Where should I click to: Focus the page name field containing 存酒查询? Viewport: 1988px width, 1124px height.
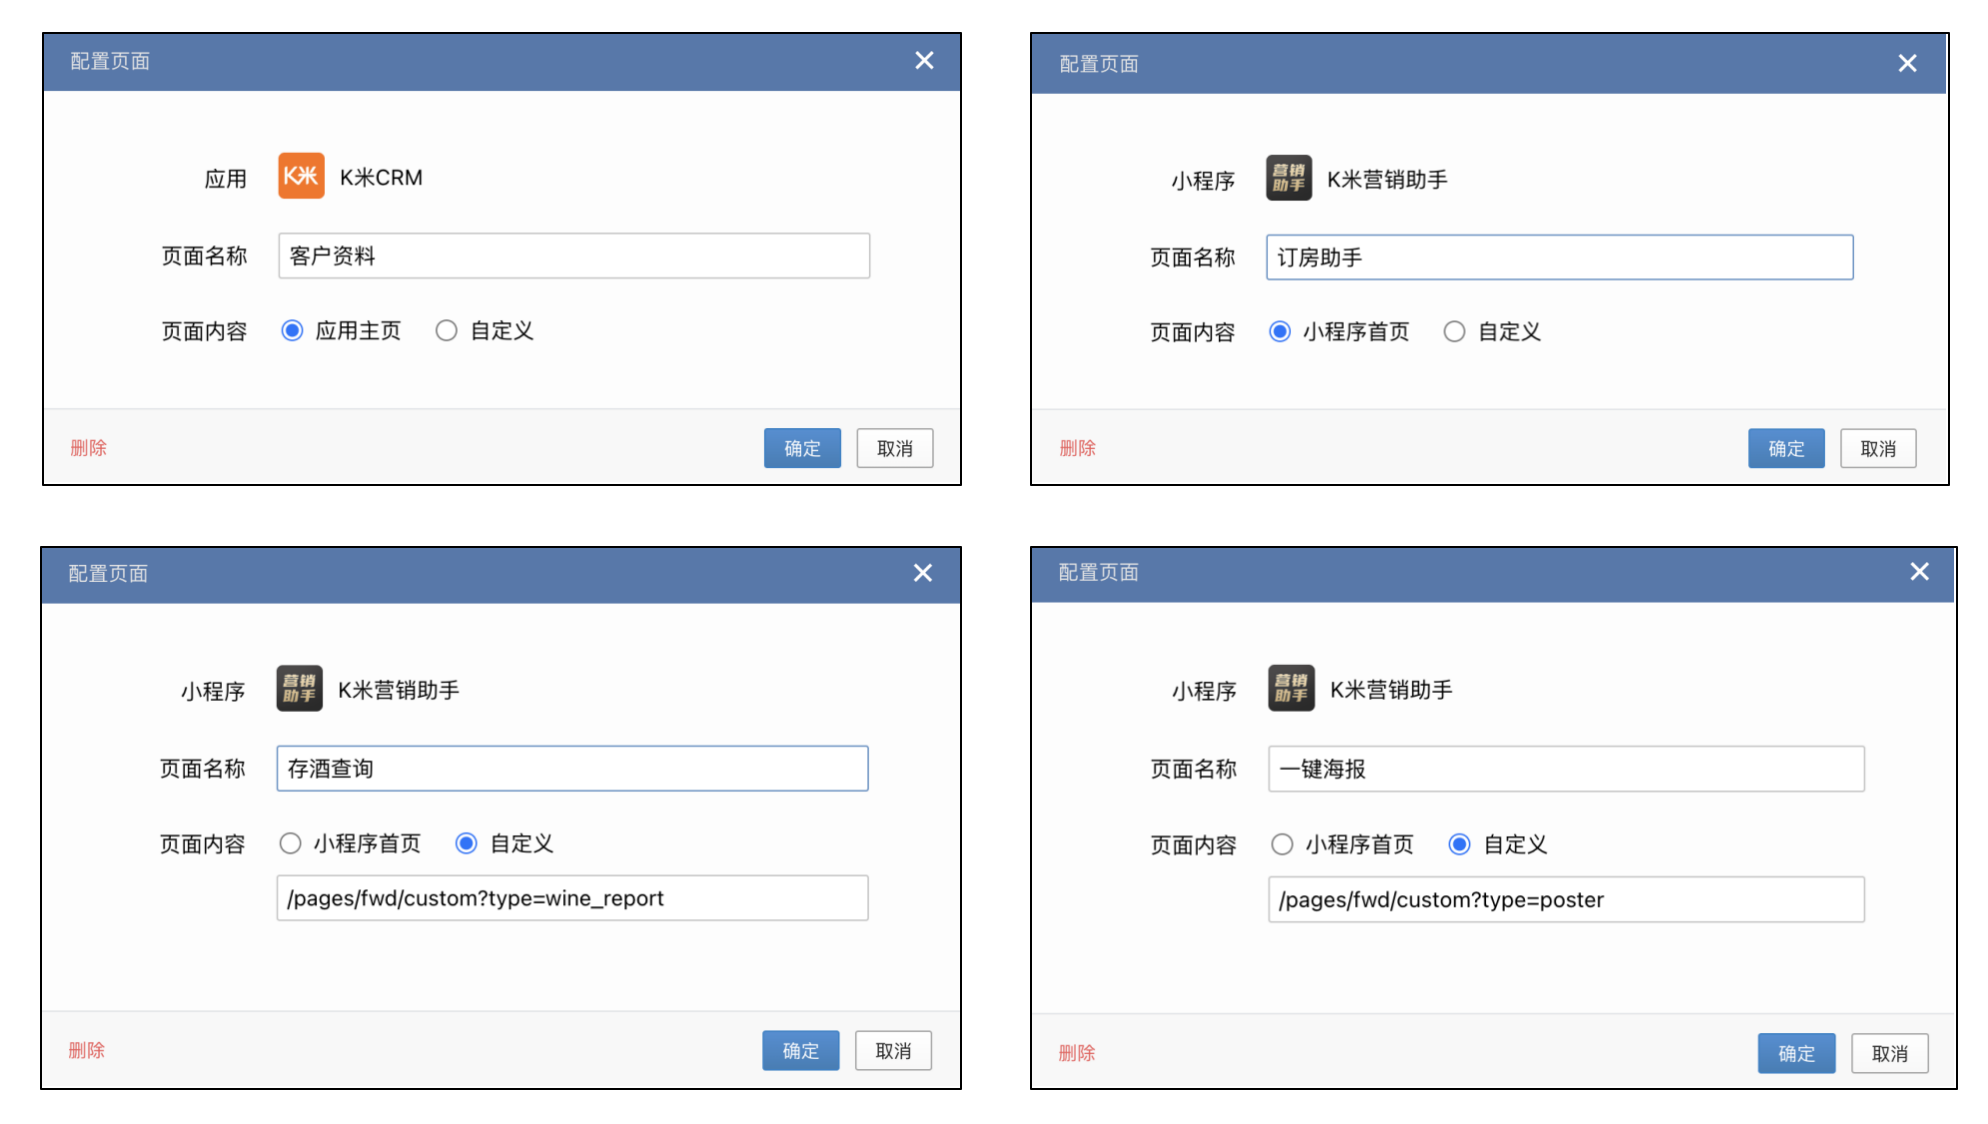tap(572, 769)
